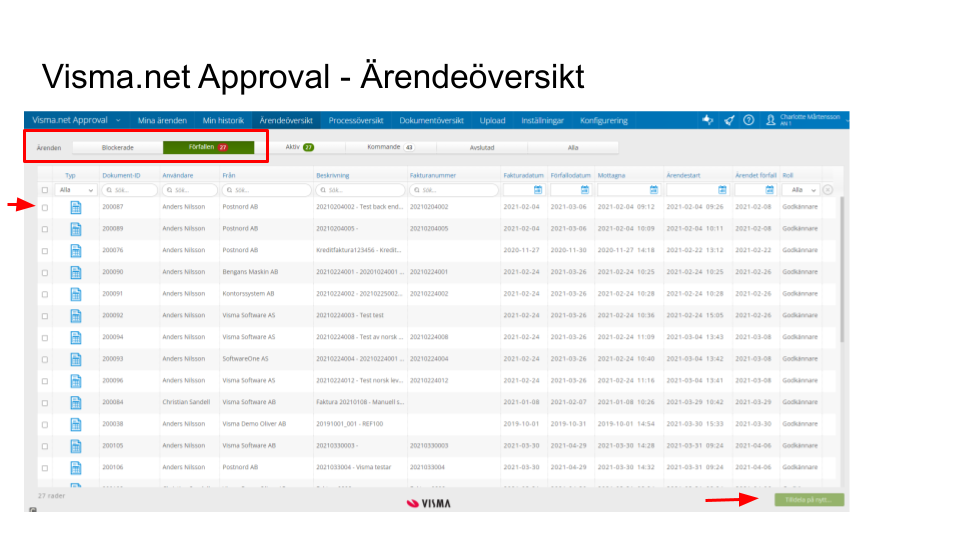This screenshot has height=540, width=960.
Task: Open Ärendet förfall calendar picker icon
Action: coord(770,190)
